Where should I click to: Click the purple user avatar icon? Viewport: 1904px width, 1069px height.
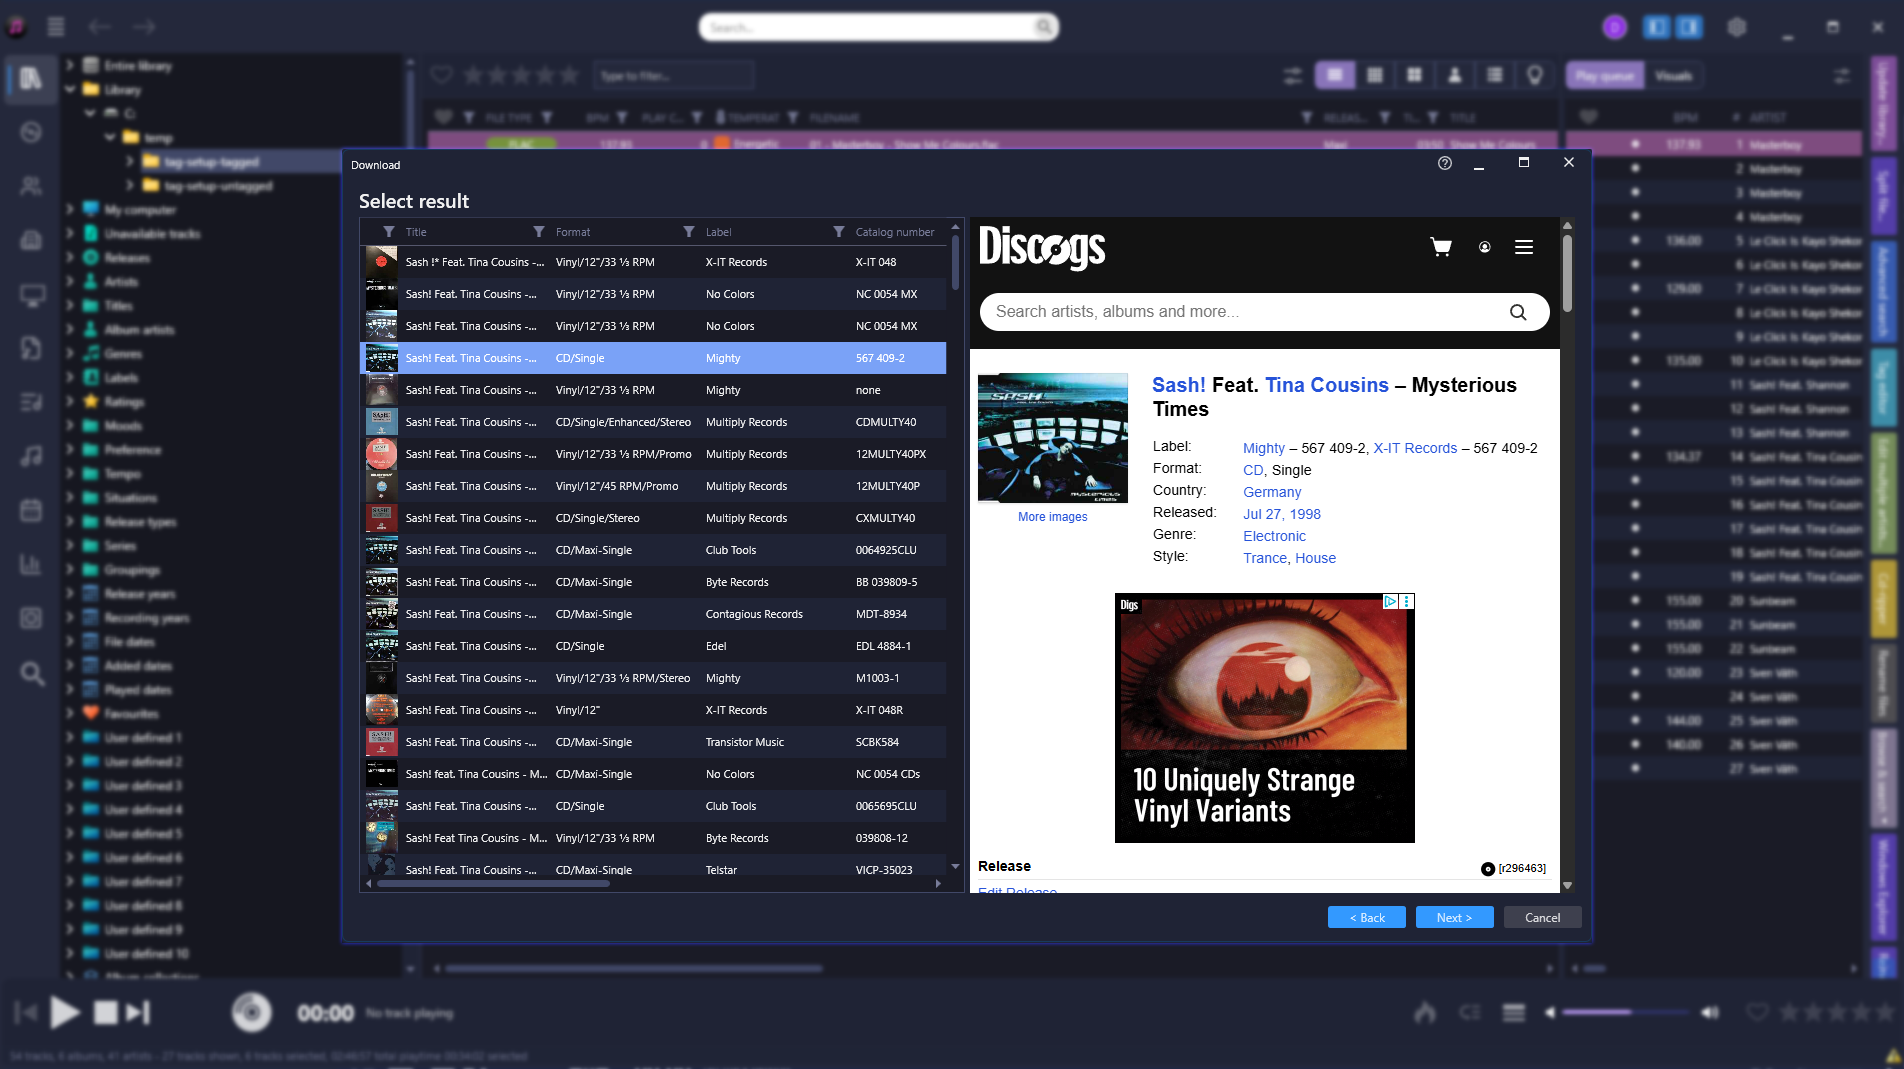coord(1614,27)
